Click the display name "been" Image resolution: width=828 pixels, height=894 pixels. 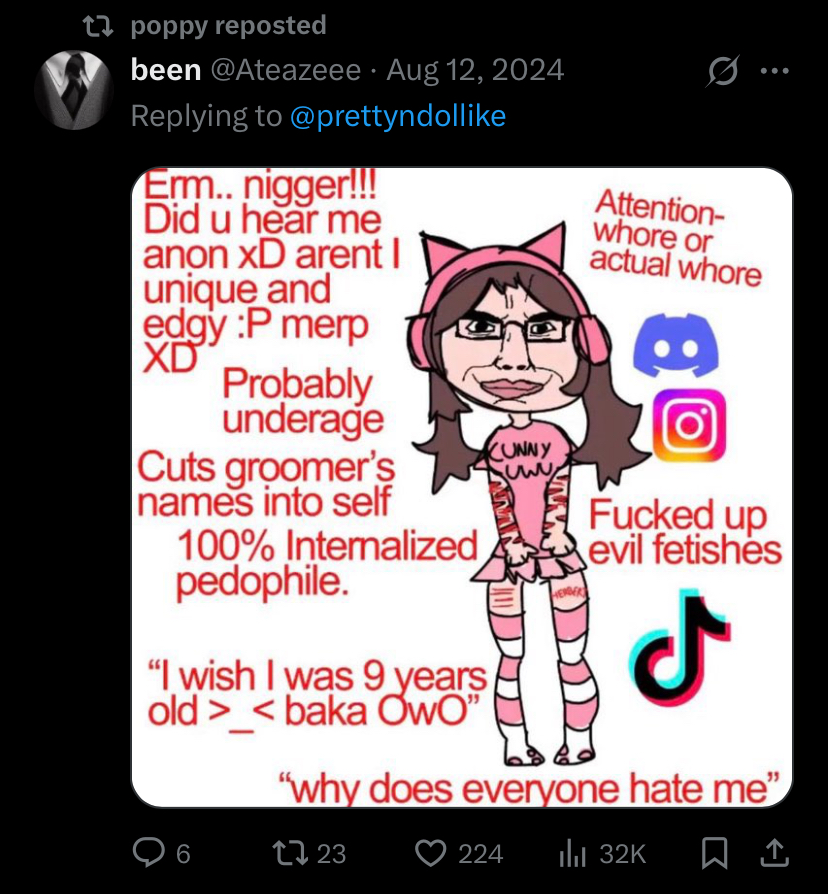[x=166, y=71]
